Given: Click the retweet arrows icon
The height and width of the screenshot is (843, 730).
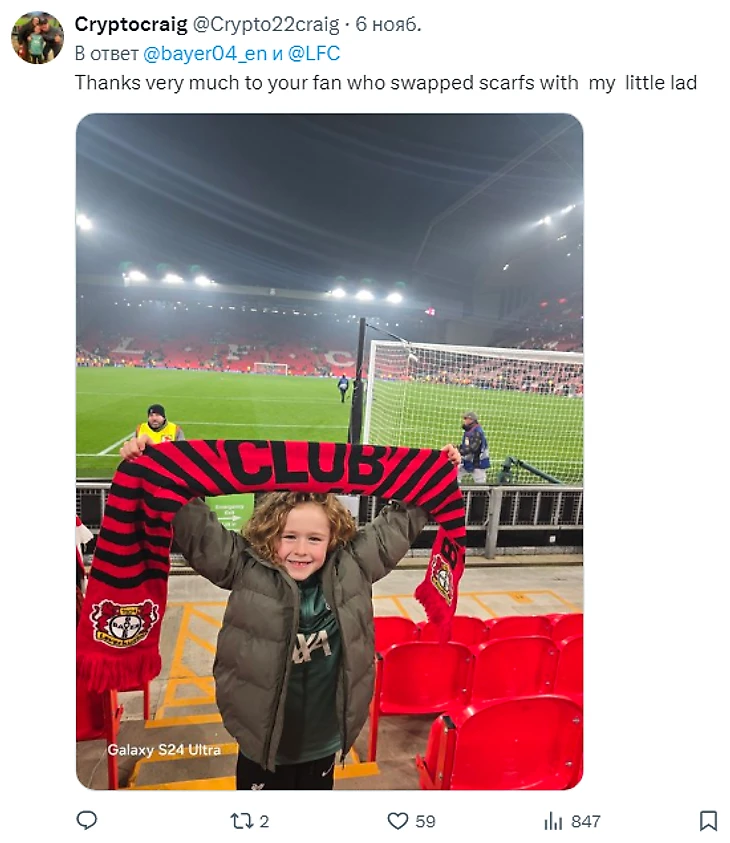Looking at the screenshot, I should point(240,821).
